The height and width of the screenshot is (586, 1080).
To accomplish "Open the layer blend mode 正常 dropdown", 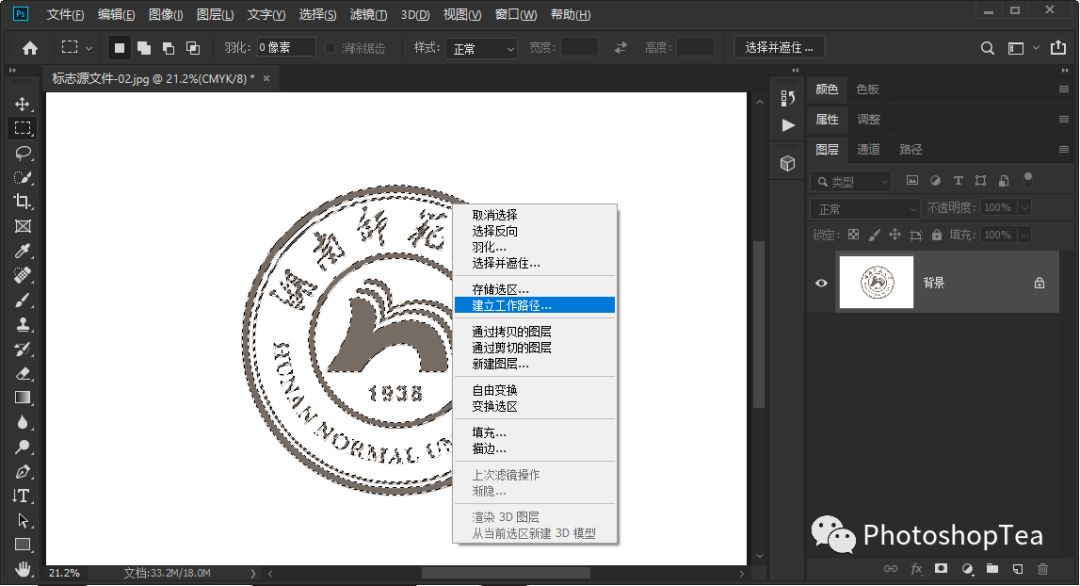I will point(866,209).
